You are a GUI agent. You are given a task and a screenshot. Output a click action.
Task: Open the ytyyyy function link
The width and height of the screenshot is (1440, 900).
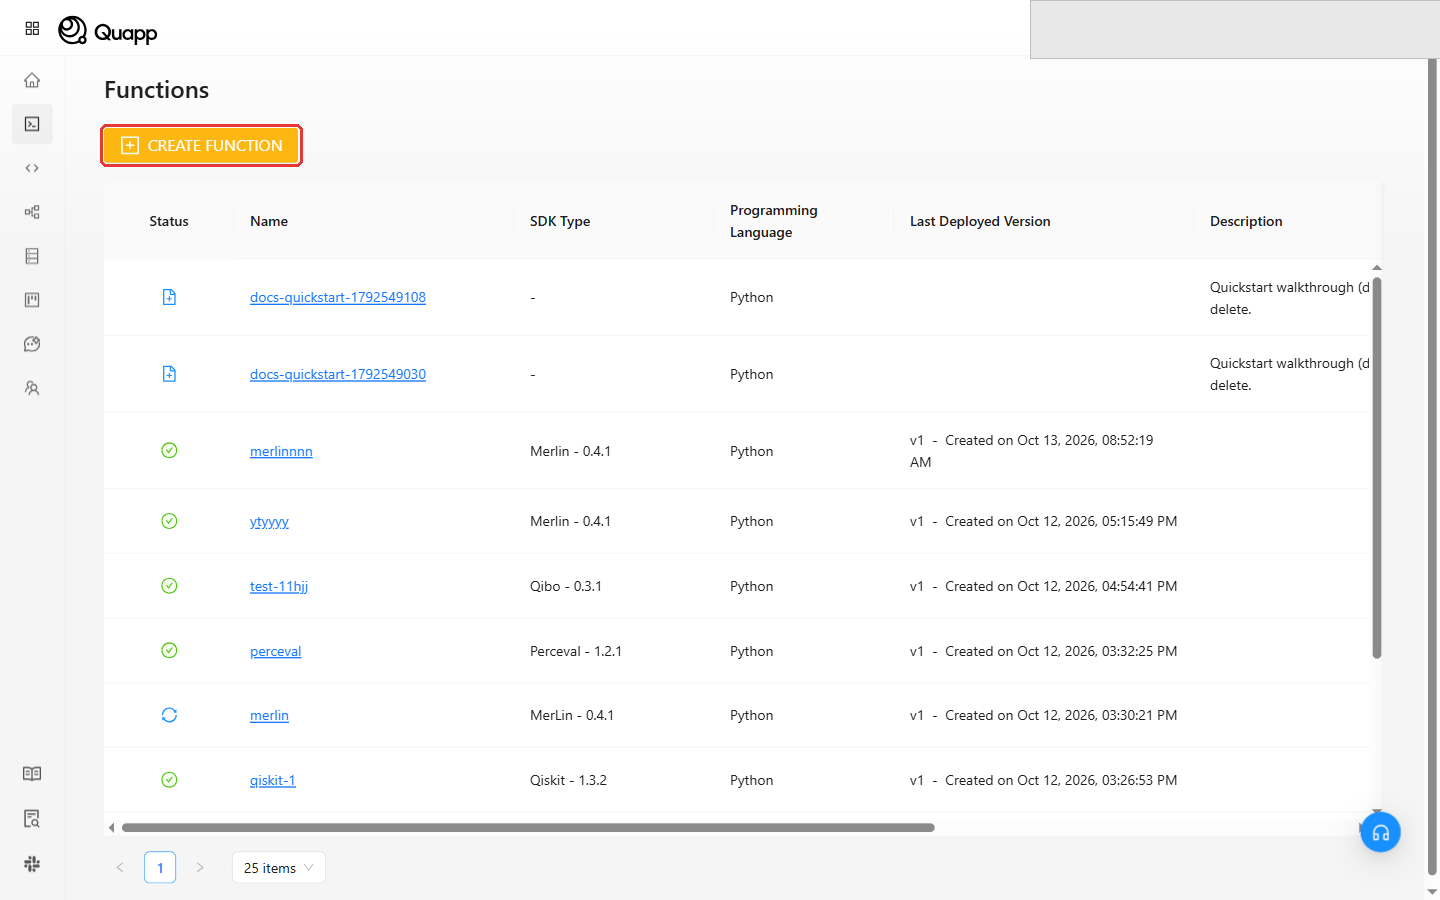[x=269, y=521]
